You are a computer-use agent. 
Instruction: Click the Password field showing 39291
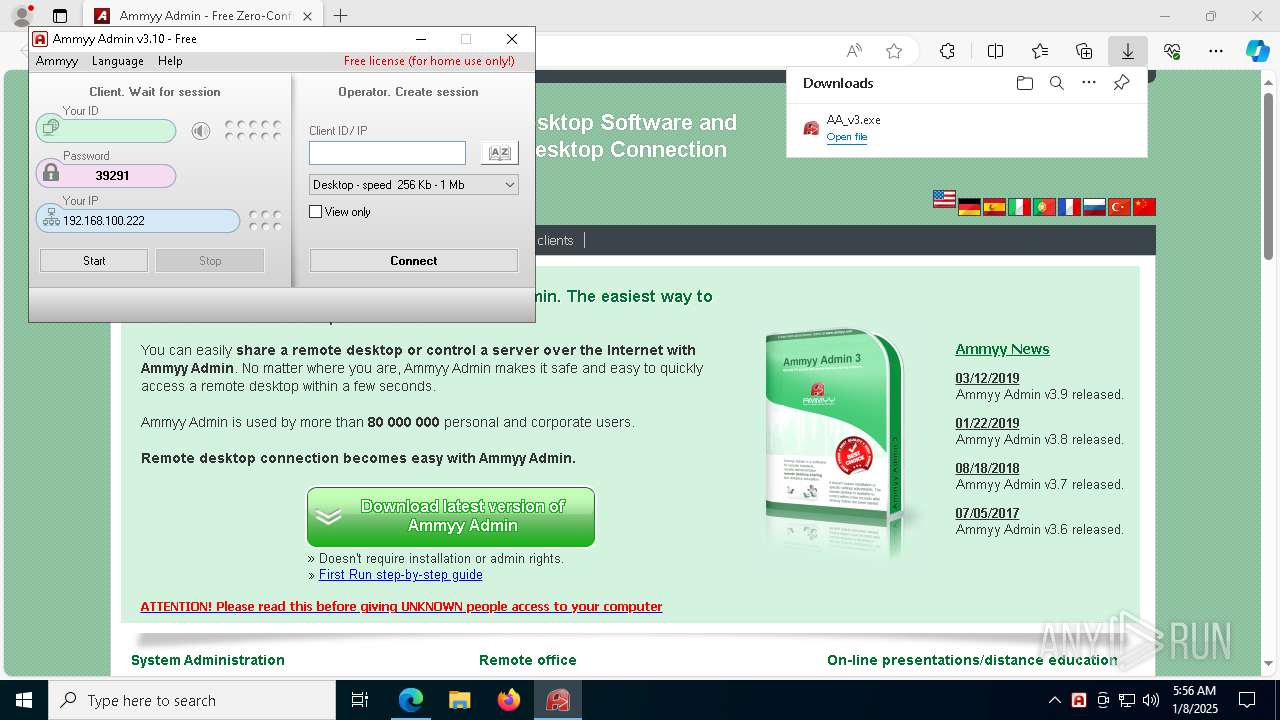pyautogui.click(x=106, y=176)
